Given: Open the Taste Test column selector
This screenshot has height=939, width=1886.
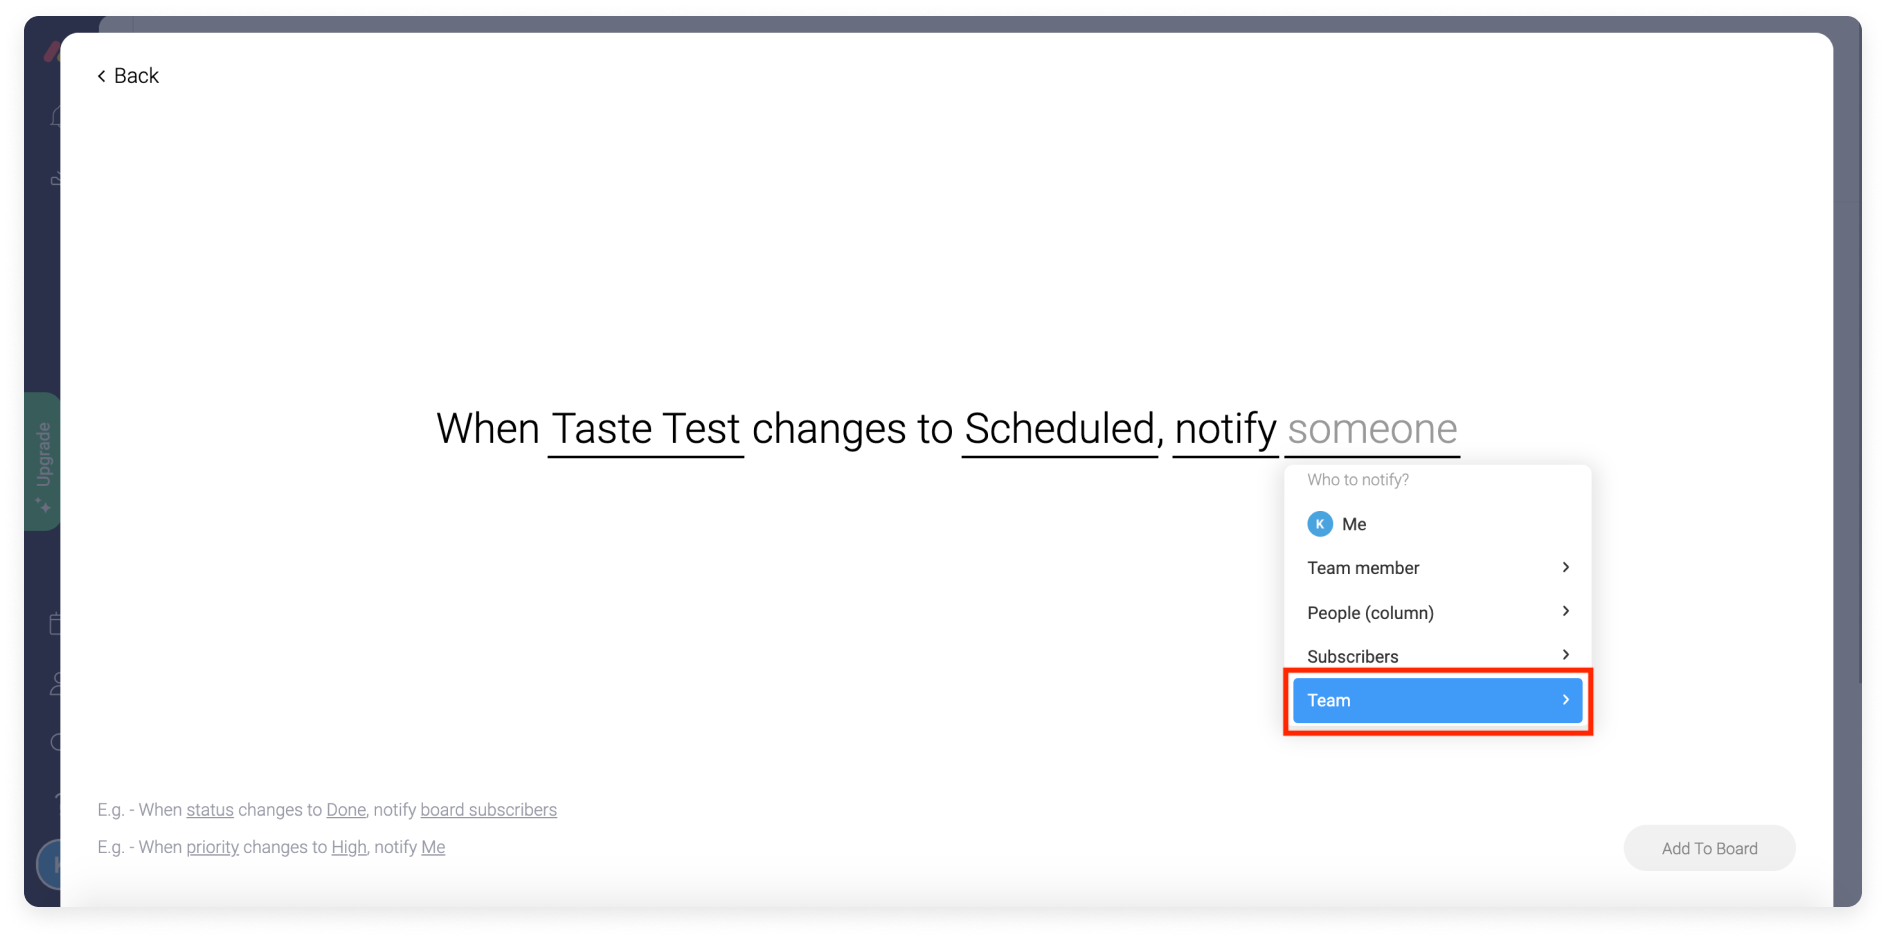Looking at the screenshot, I should (x=646, y=430).
